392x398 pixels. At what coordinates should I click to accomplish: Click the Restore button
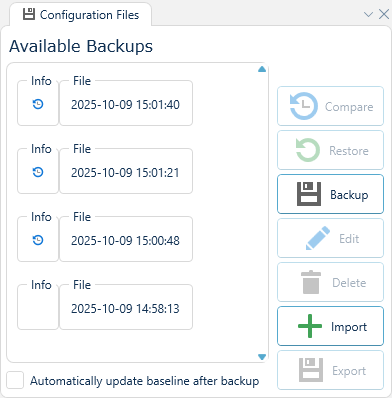(x=330, y=150)
